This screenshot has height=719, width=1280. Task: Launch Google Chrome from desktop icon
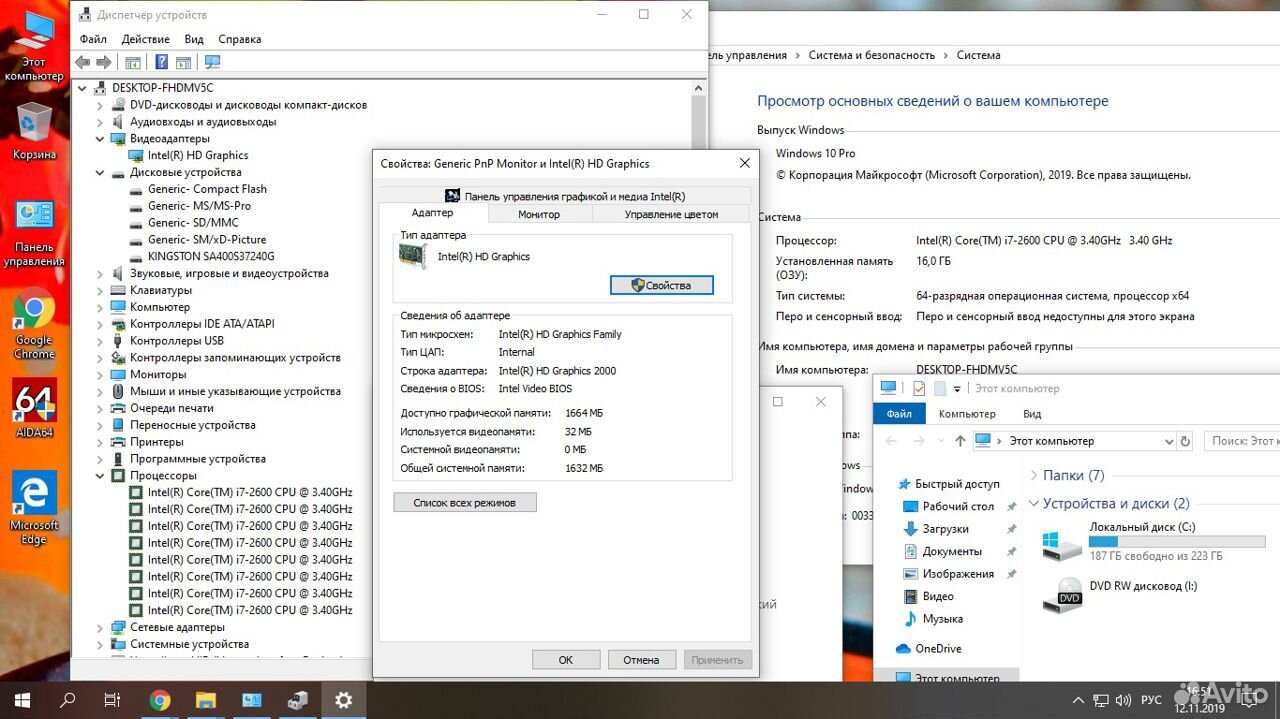[34, 325]
